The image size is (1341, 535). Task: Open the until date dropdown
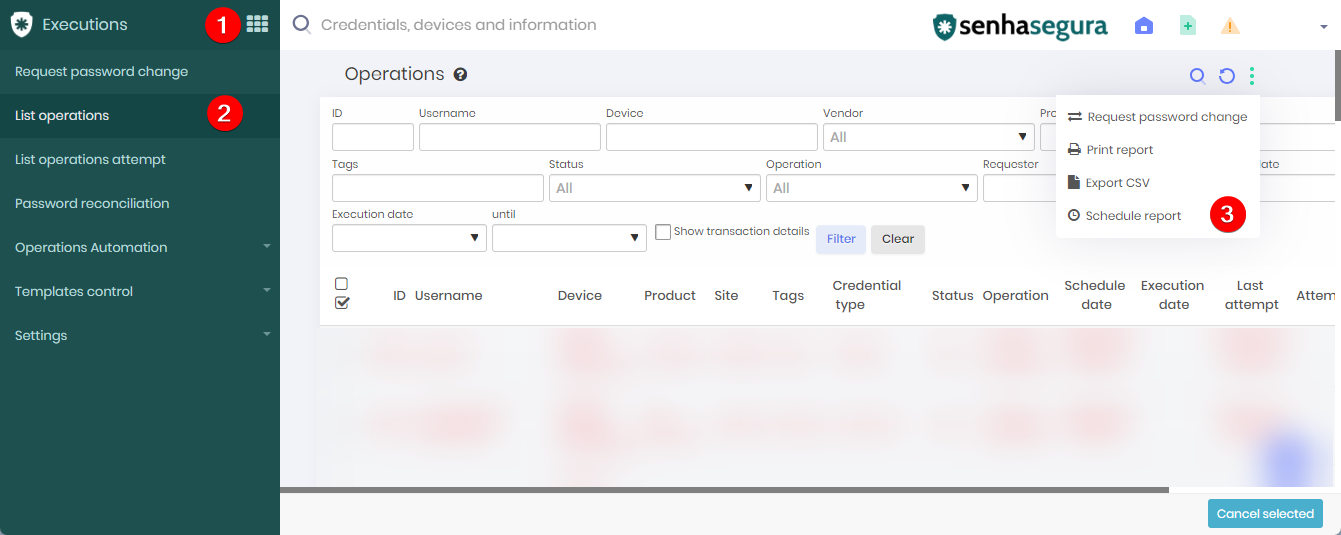(569, 238)
